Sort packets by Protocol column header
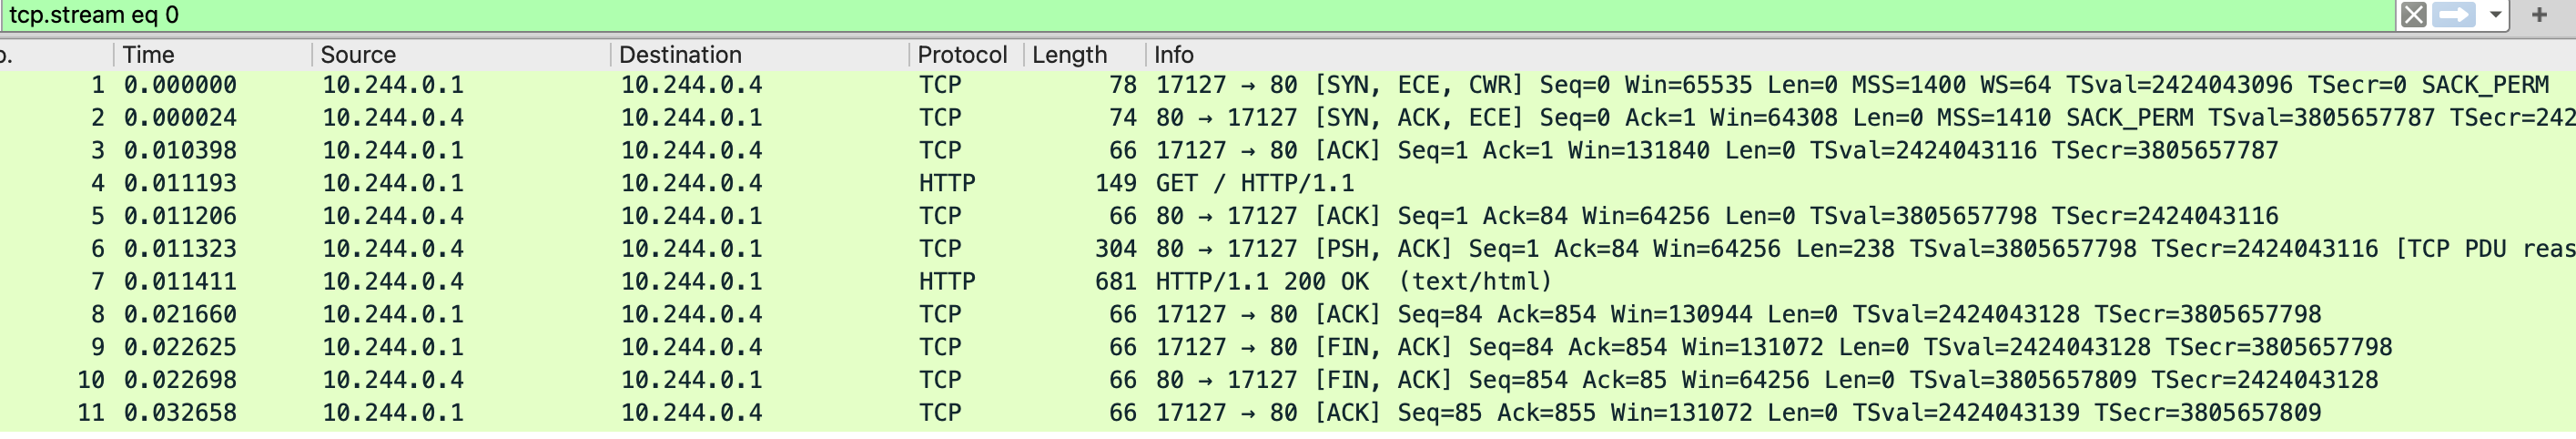Image resolution: width=2576 pixels, height=439 pixels. point(961,55)
